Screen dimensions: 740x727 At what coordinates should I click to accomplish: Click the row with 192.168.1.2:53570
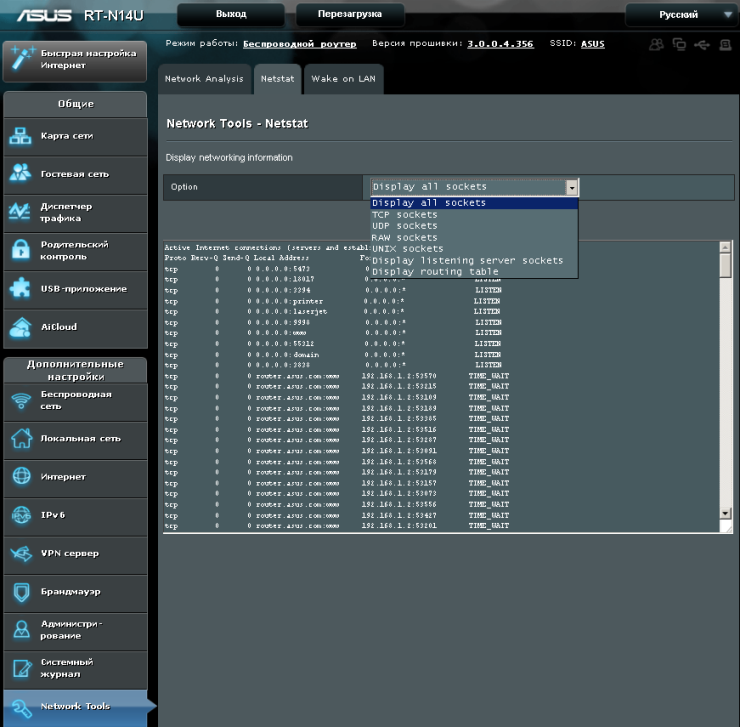(336, 376)
